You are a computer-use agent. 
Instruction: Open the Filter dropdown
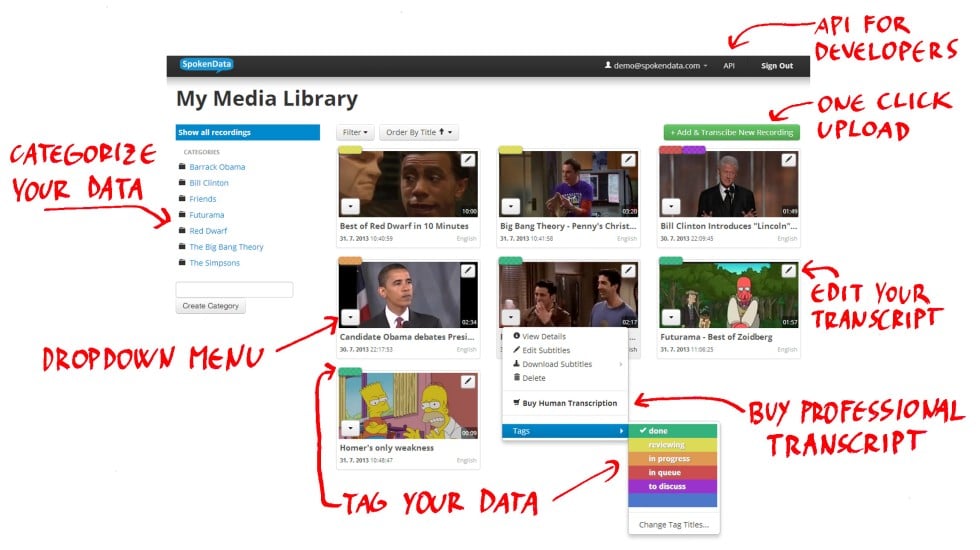pyautogui.click(x=355, y=132)
